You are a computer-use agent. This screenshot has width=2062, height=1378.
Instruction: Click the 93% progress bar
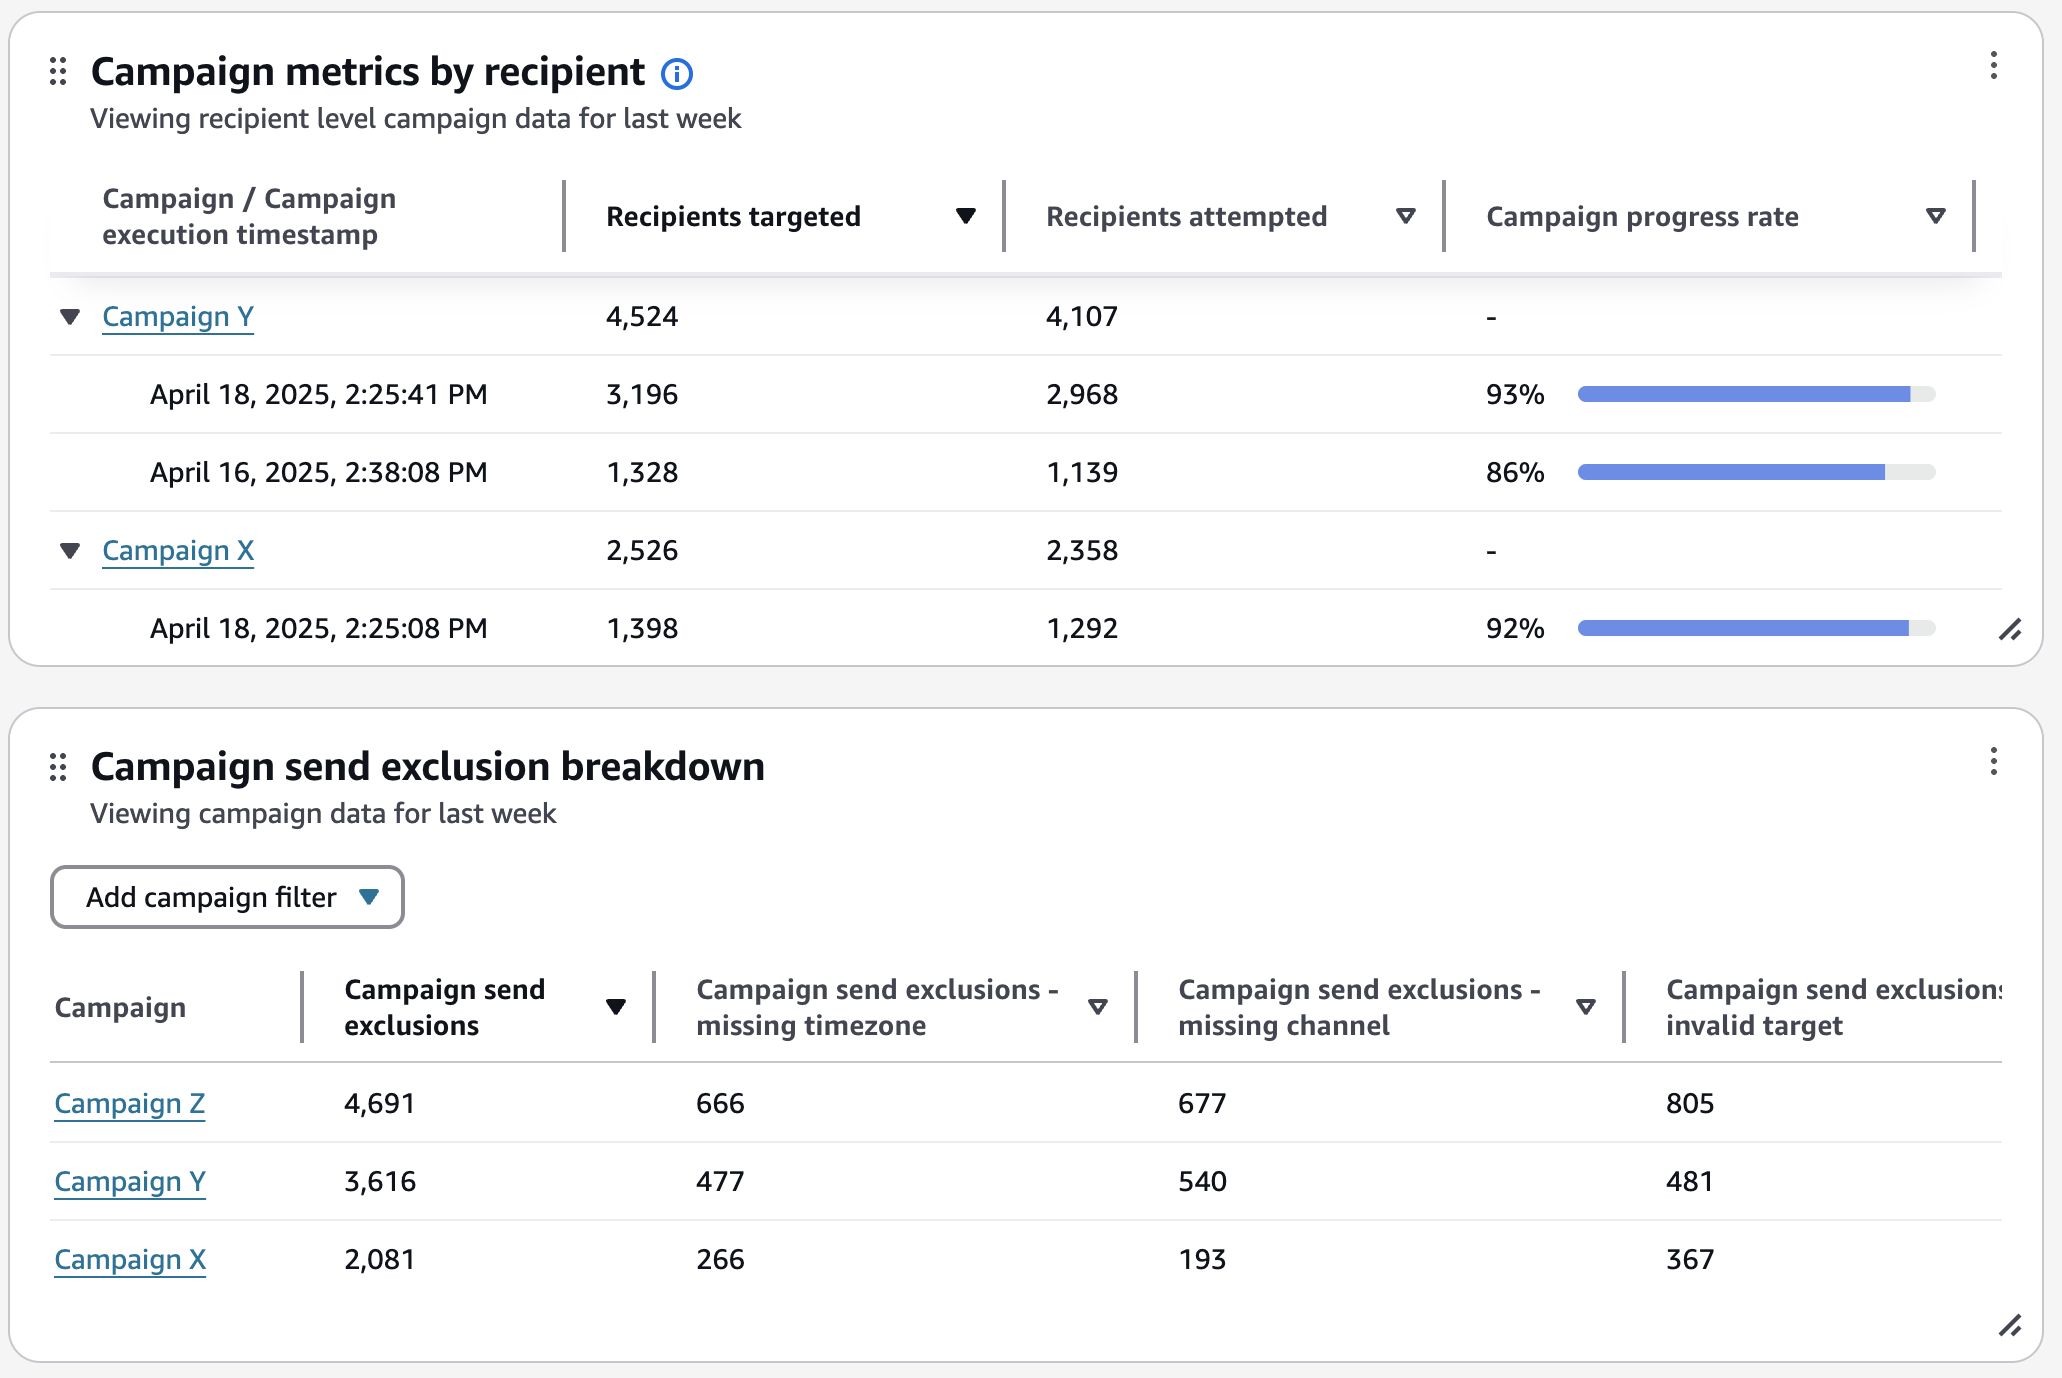pyautogui.click(x=1755, y=394)
